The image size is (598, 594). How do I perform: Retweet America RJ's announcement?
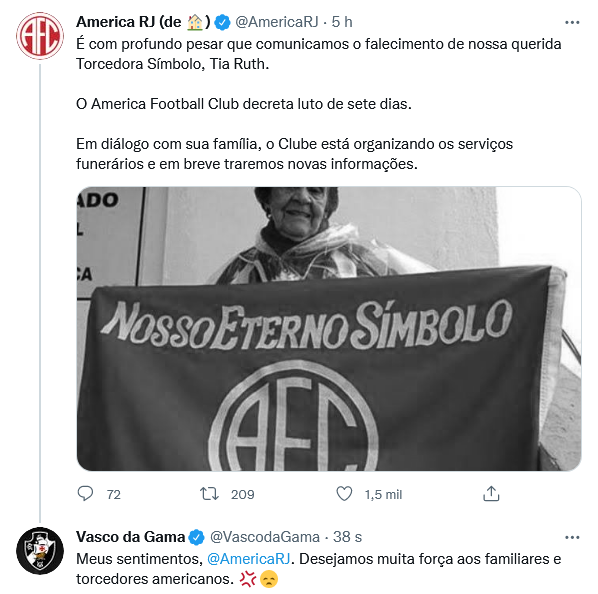209,494
